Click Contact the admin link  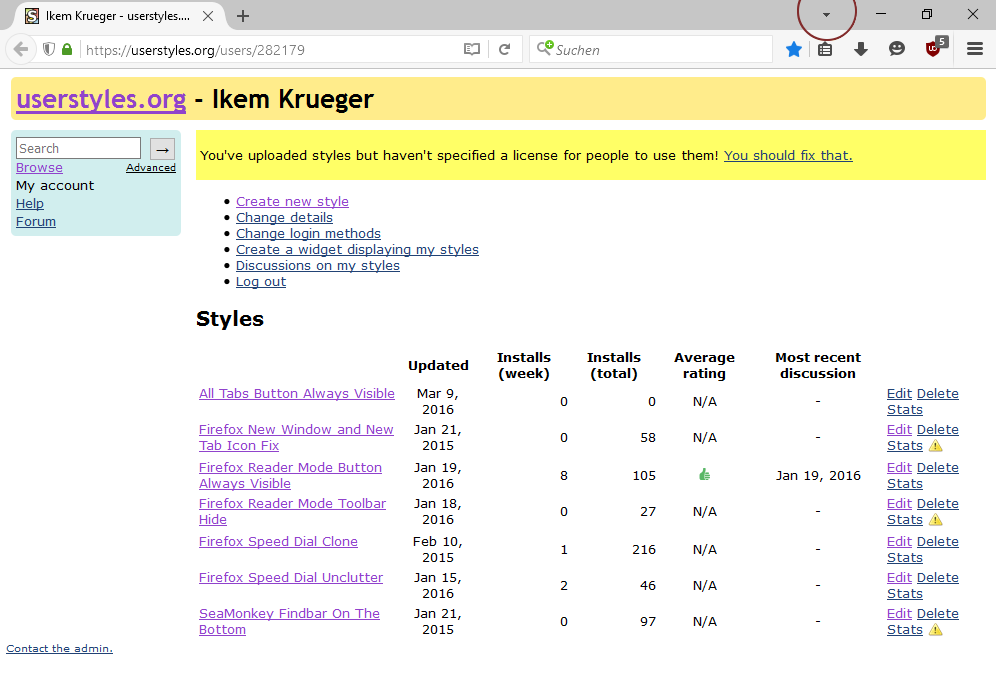(x=59, y=649)
